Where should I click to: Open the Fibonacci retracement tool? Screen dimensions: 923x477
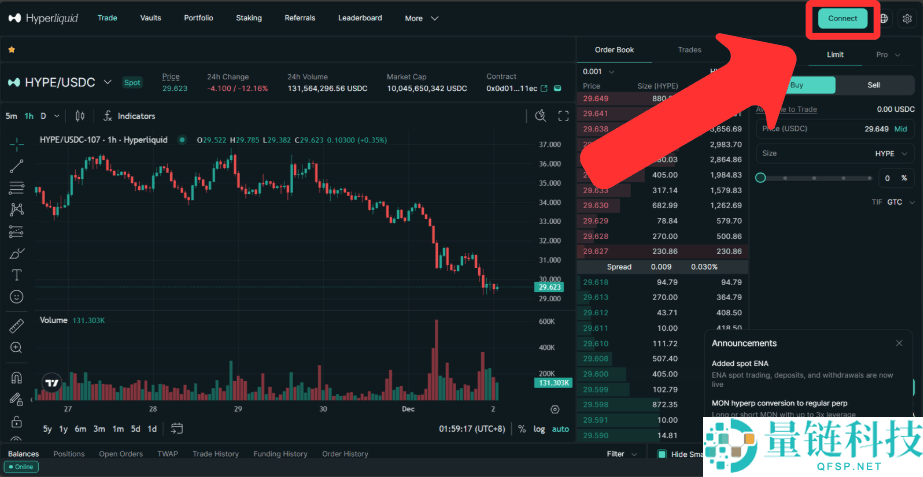click(16, 188)
